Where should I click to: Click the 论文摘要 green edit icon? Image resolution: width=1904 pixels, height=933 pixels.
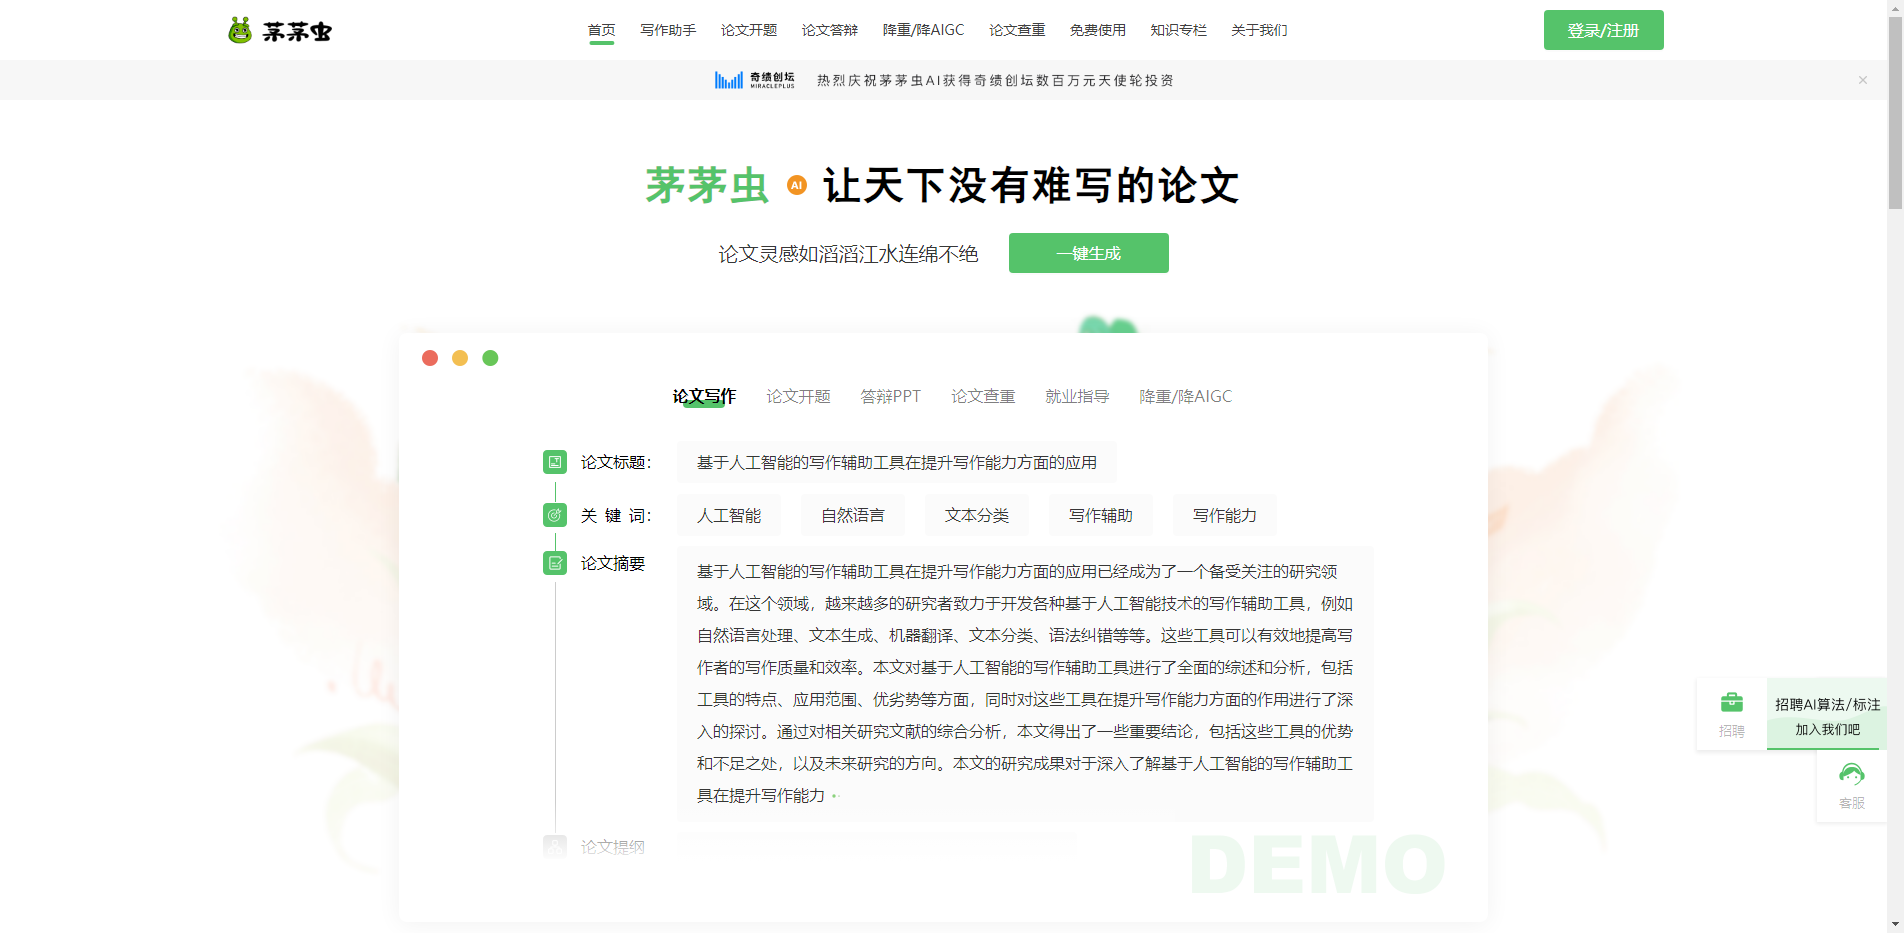tap(555, 563)
